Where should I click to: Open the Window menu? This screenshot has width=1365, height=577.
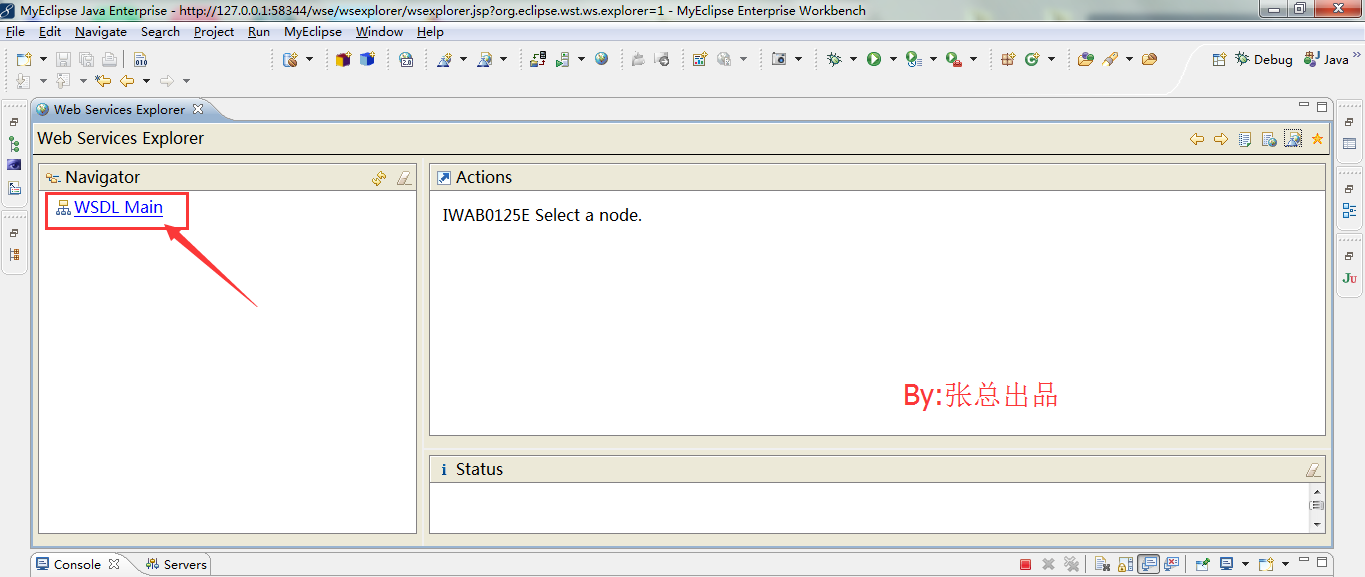380,32
